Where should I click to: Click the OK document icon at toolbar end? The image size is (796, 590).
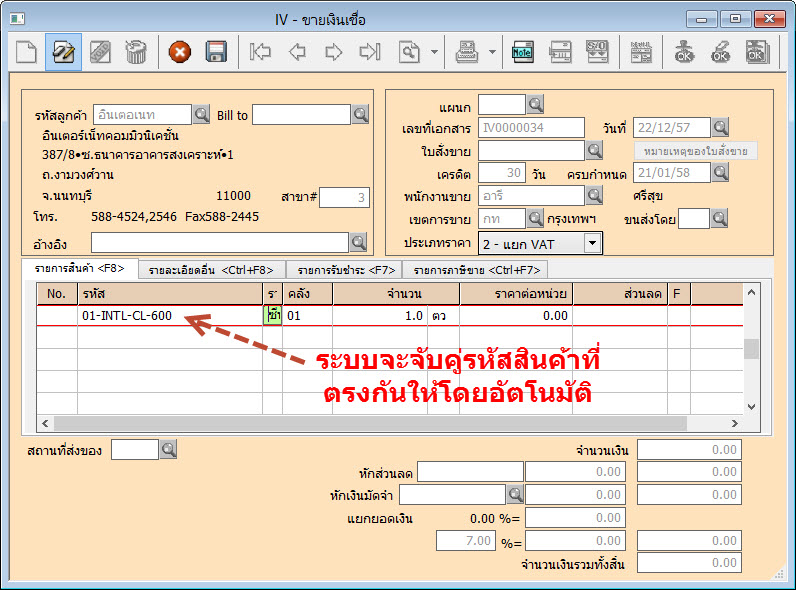[x=757, y=52]
